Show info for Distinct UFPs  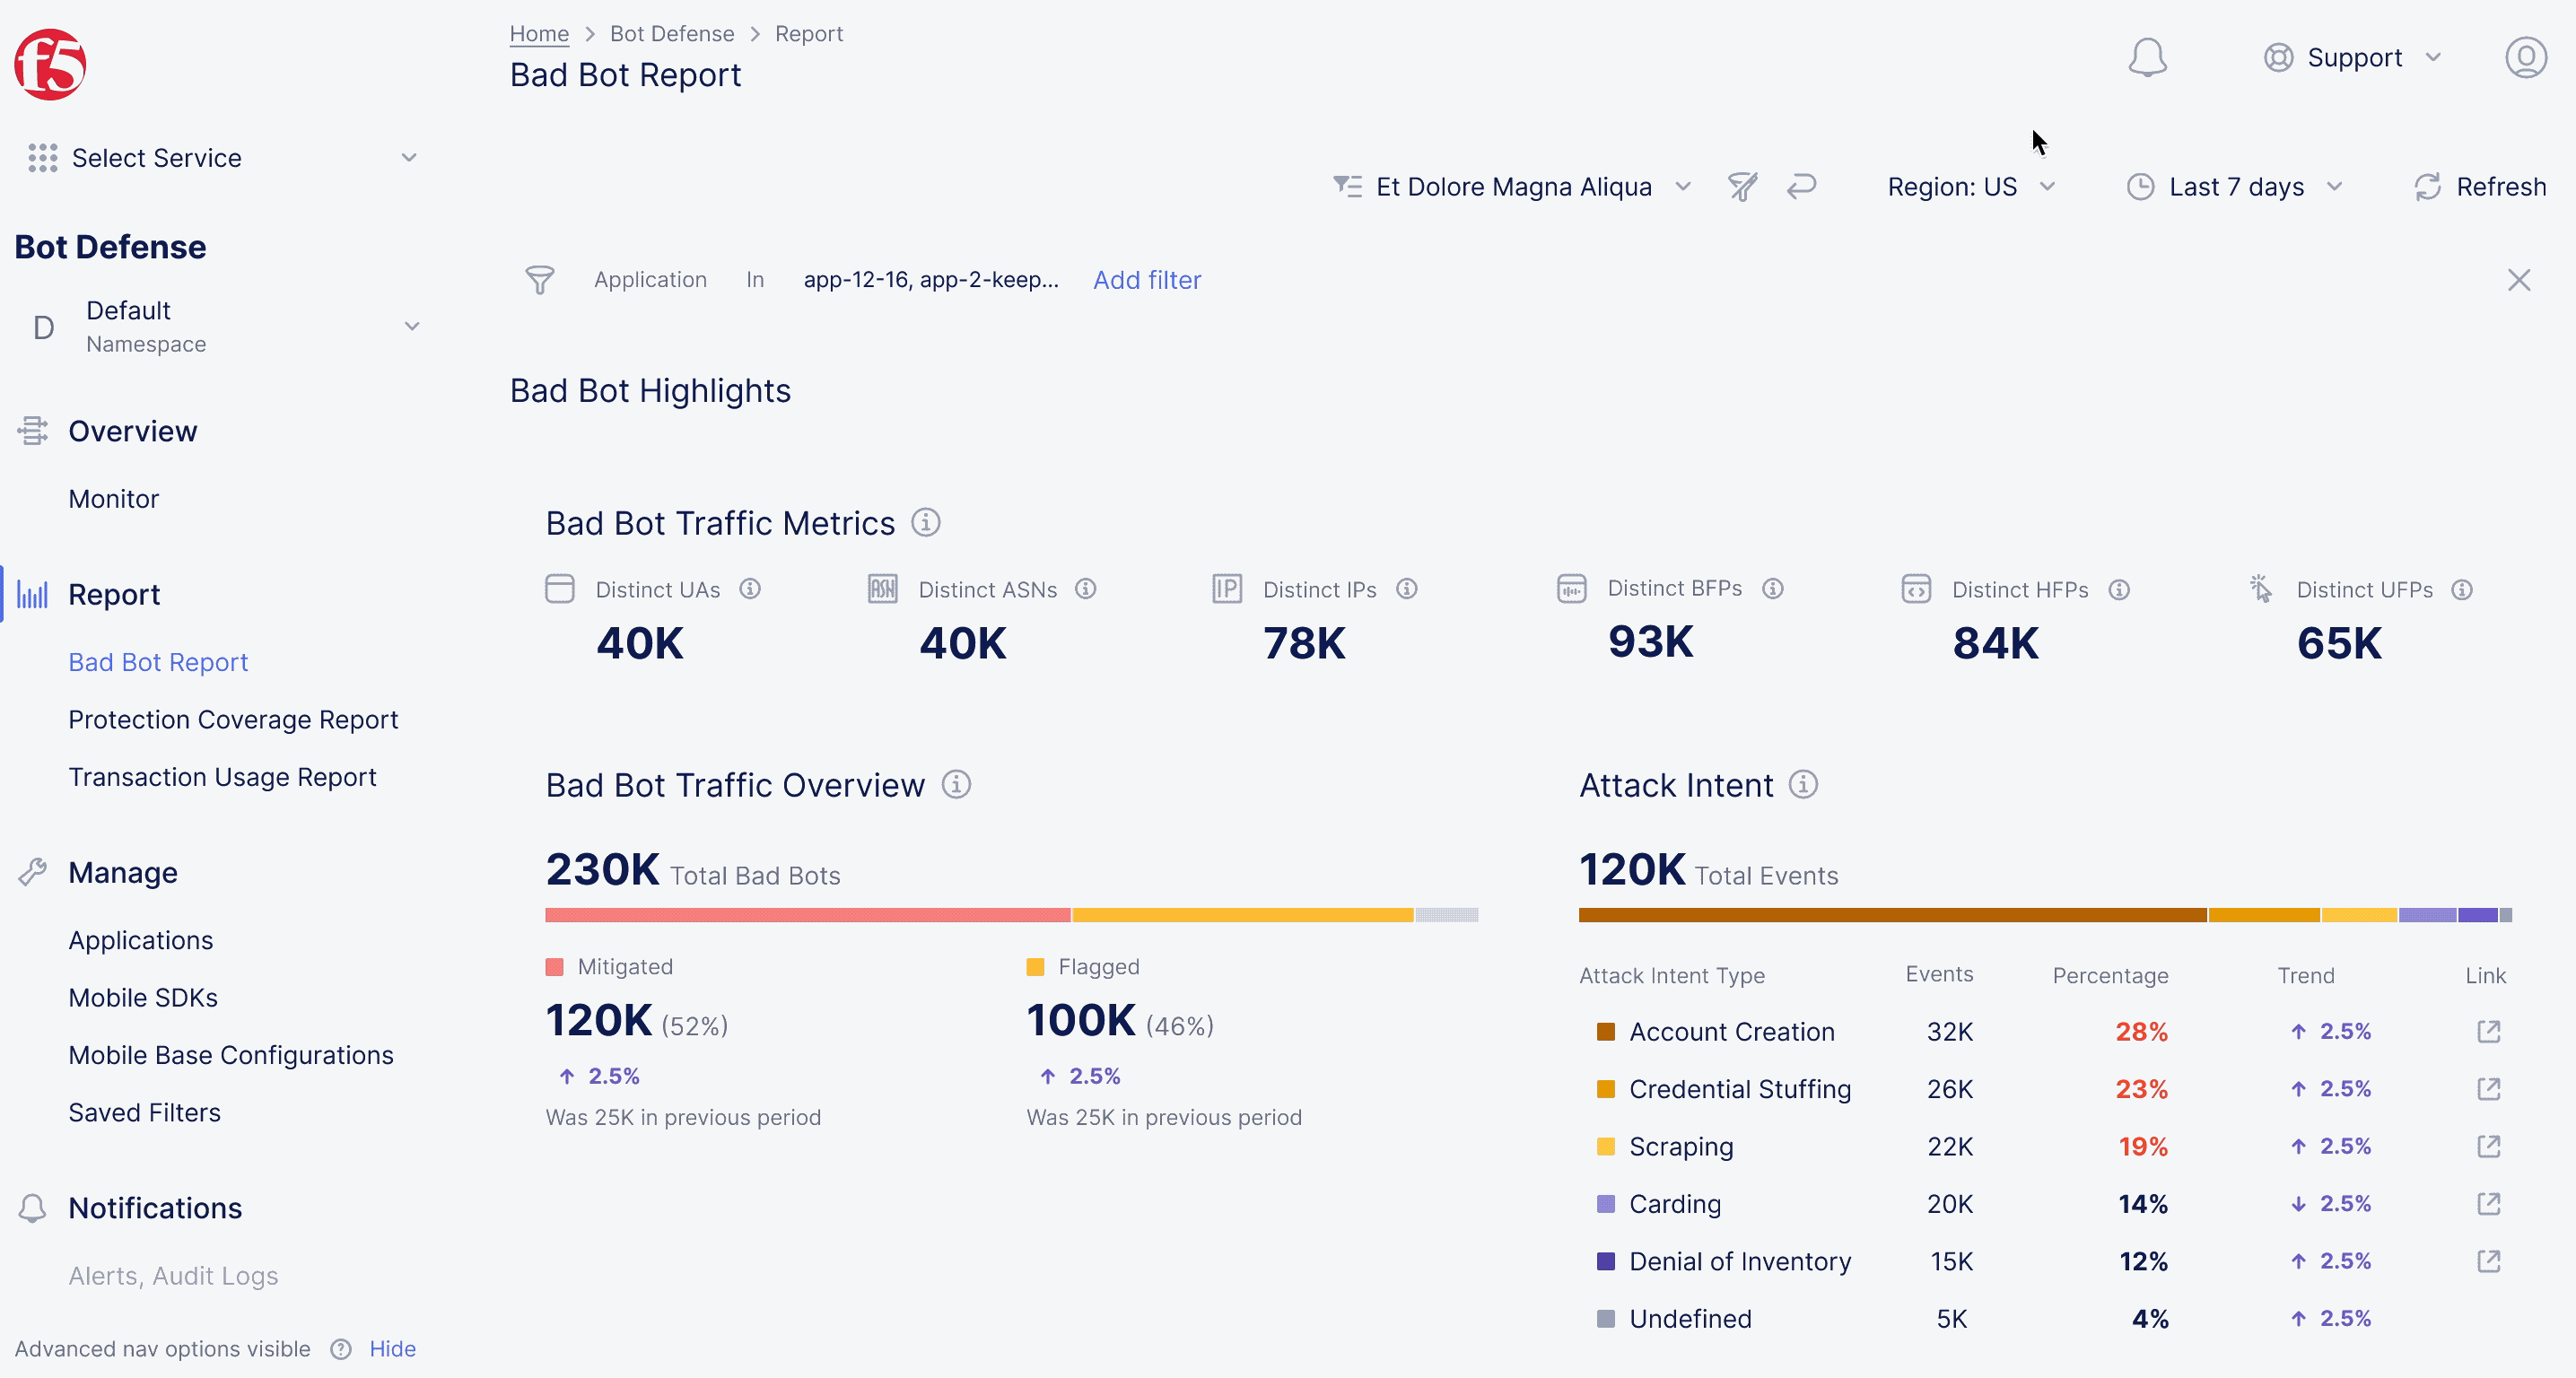(x=2462, y=591)
